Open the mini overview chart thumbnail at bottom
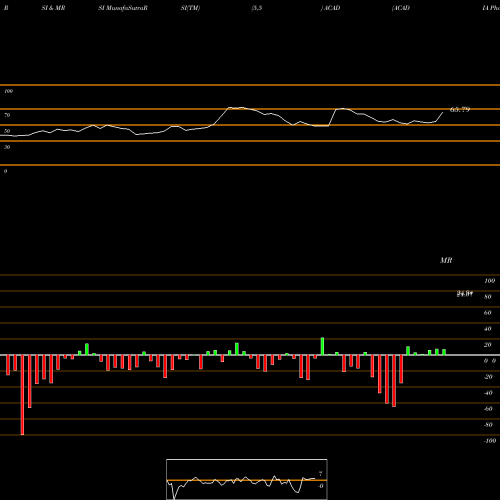The image size is (500, 500). [247, 479]
